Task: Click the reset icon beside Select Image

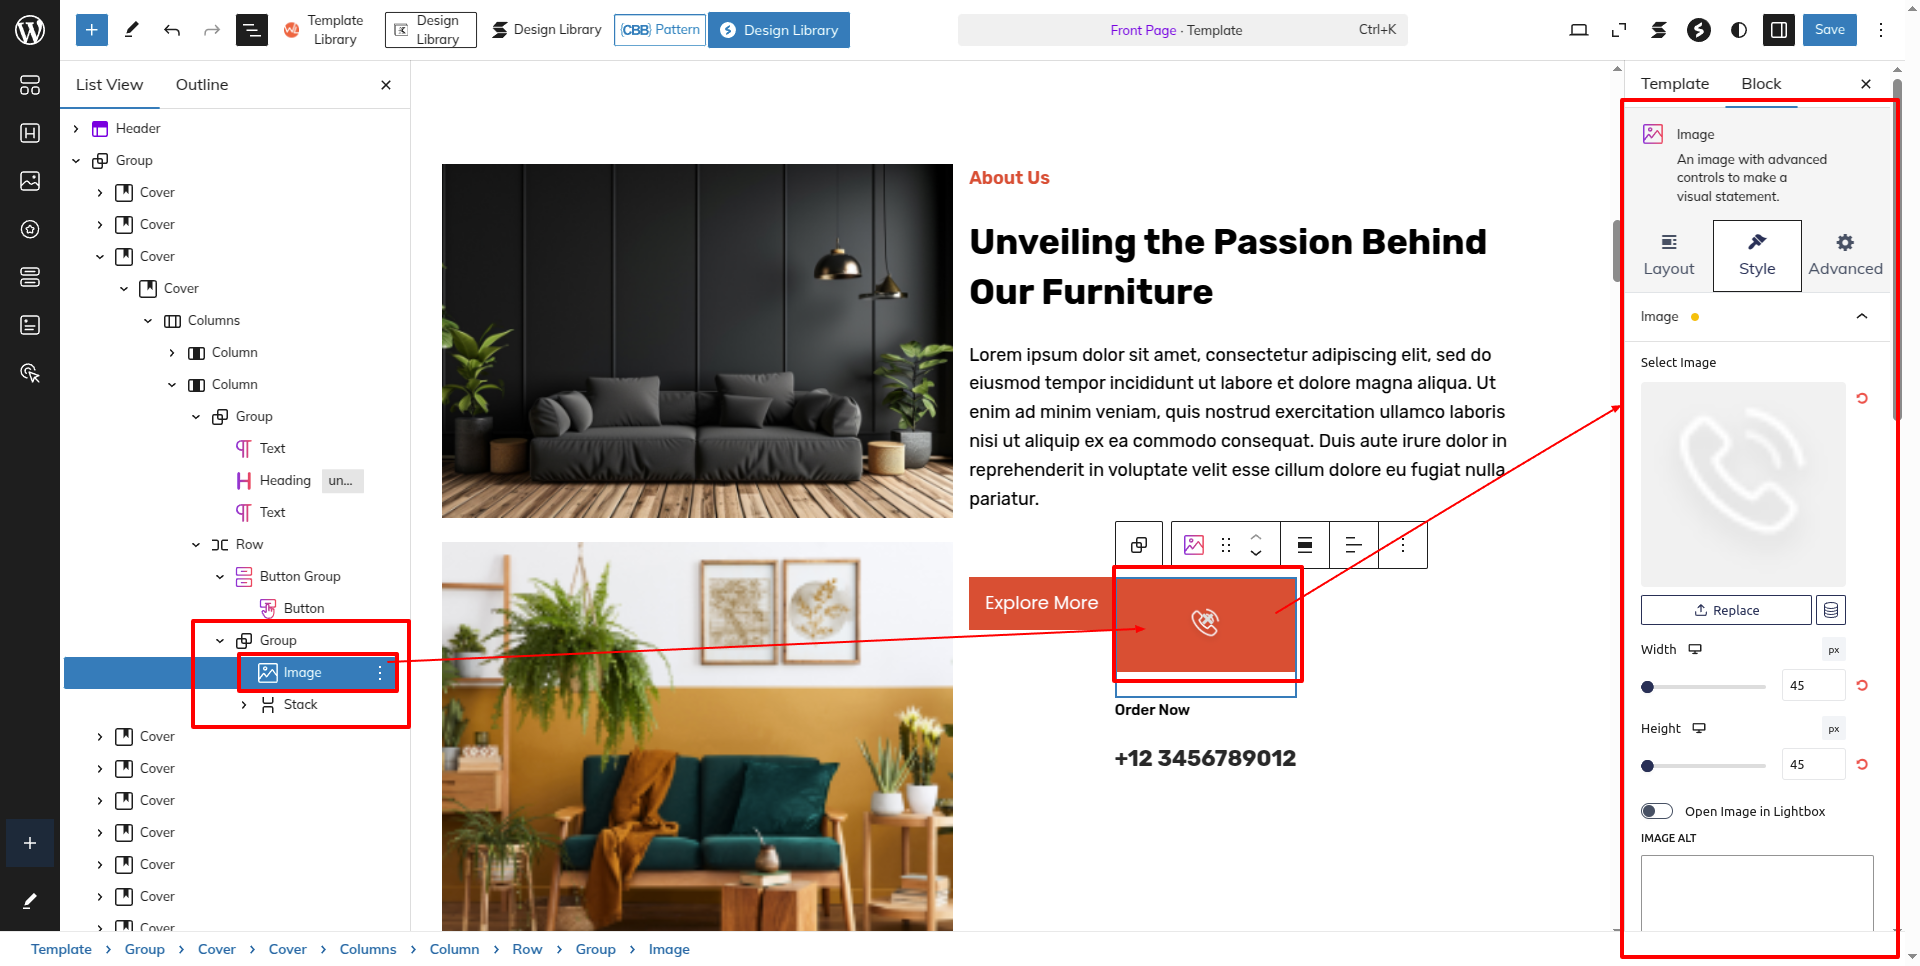Action: [1862, 398]
